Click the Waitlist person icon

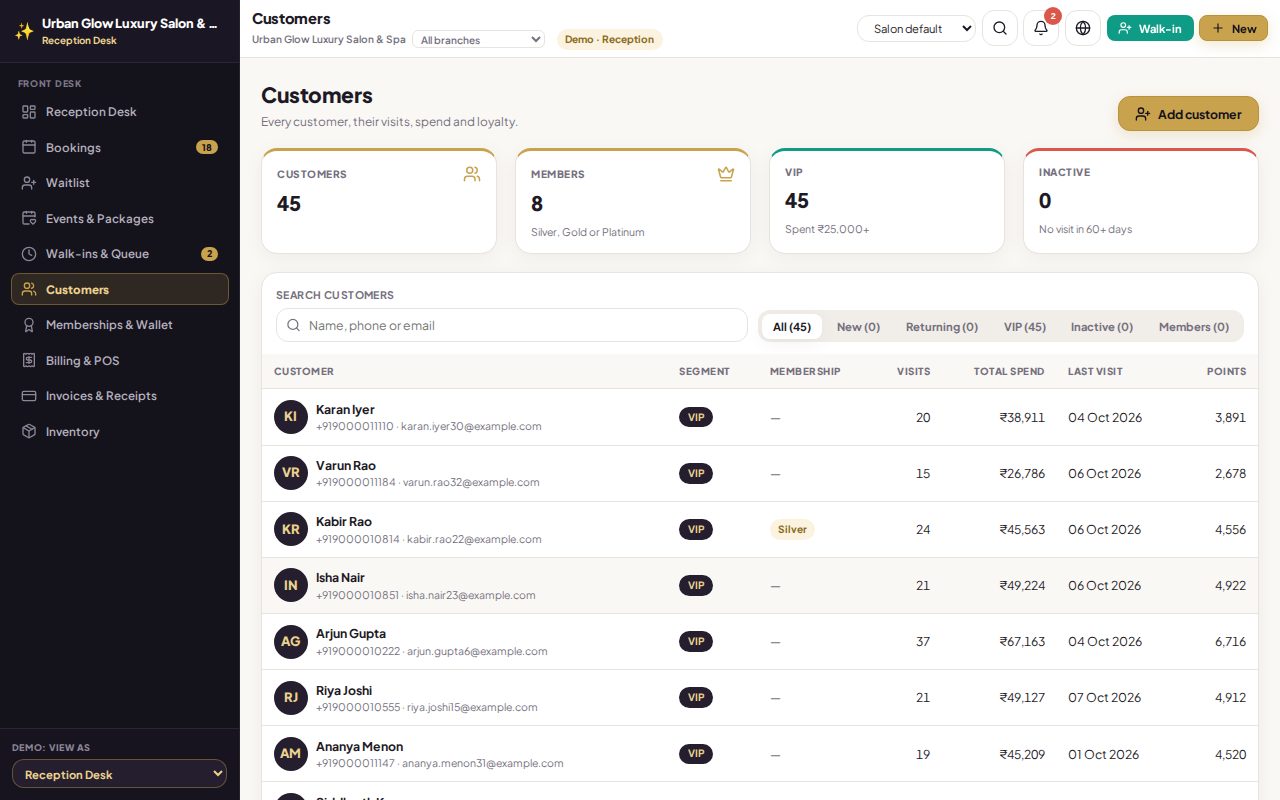pyautogui.click(x=29, y=183)
